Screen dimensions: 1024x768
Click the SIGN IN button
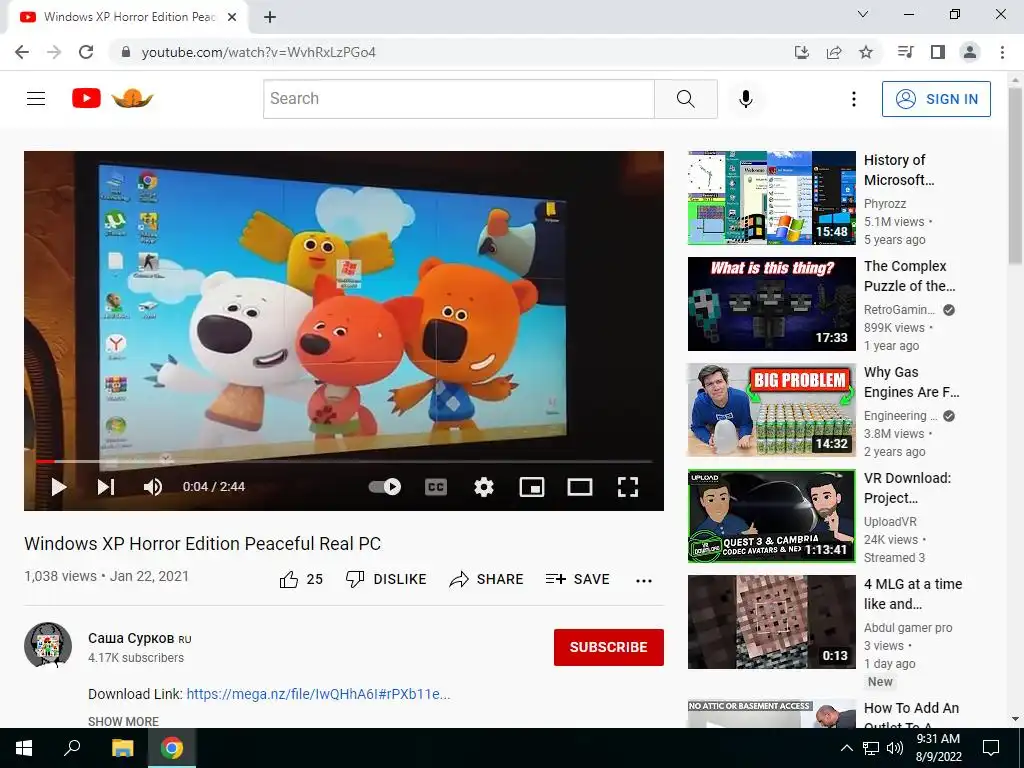tap(936, 99)
